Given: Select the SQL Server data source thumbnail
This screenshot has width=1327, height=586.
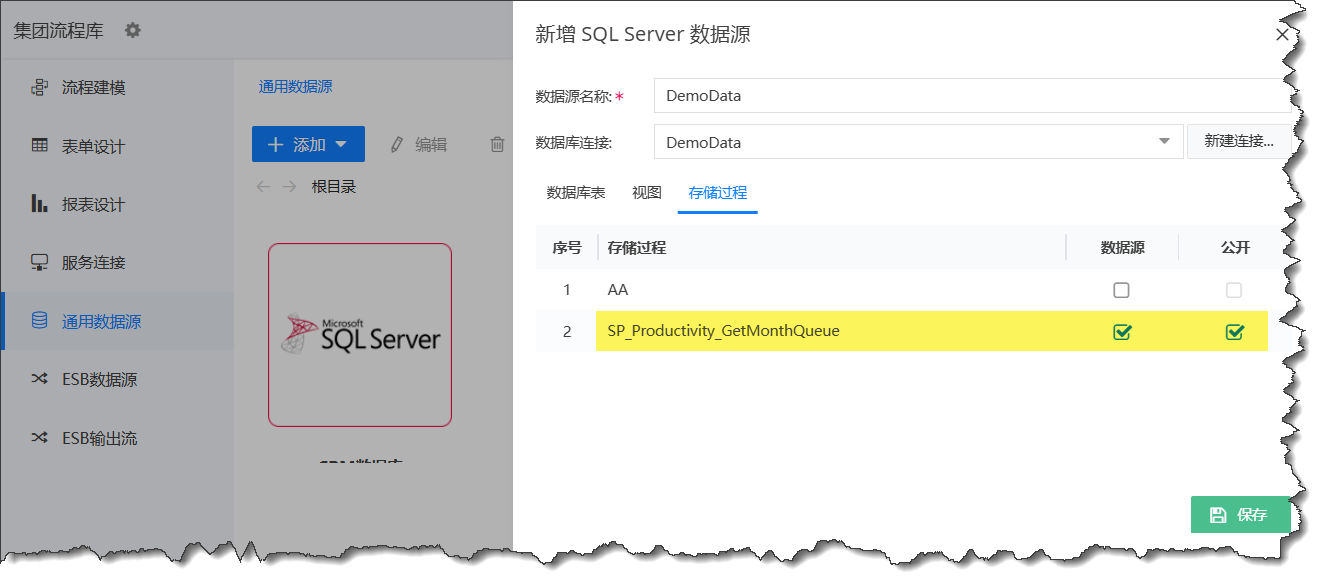Looking at the screenshot, I should tap(360, 335).
